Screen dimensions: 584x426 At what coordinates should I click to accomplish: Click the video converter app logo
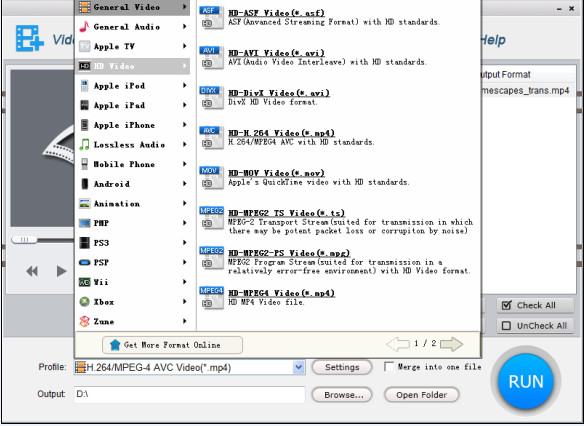coord(30,38)
